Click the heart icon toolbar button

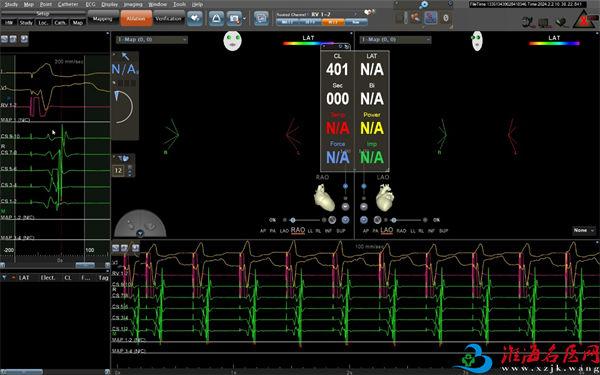coord(195,18)
